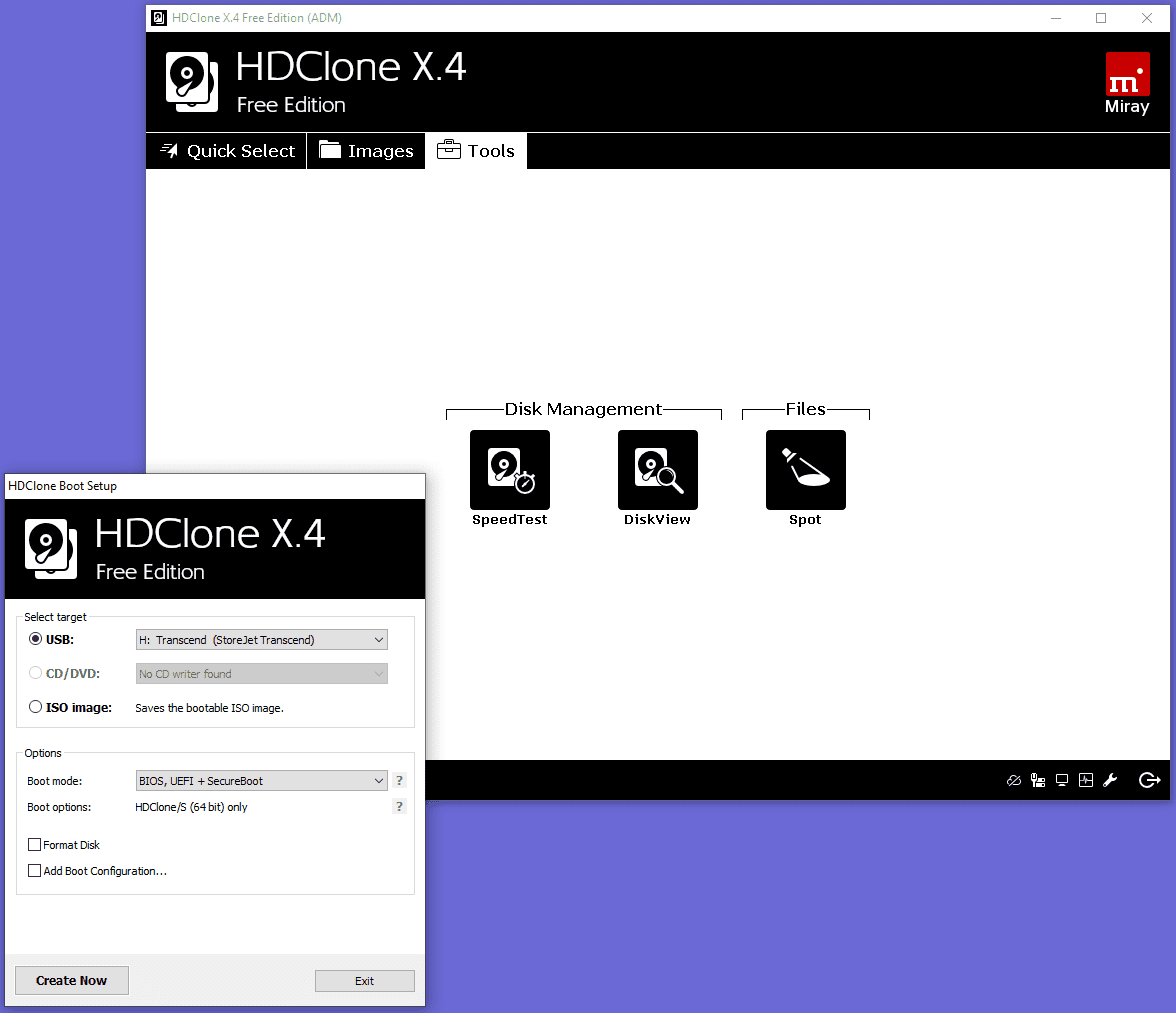Image resolution: width=1176 pixels, height=1013 pixels.
Task: Select the Tools tab
Action: 476,151
